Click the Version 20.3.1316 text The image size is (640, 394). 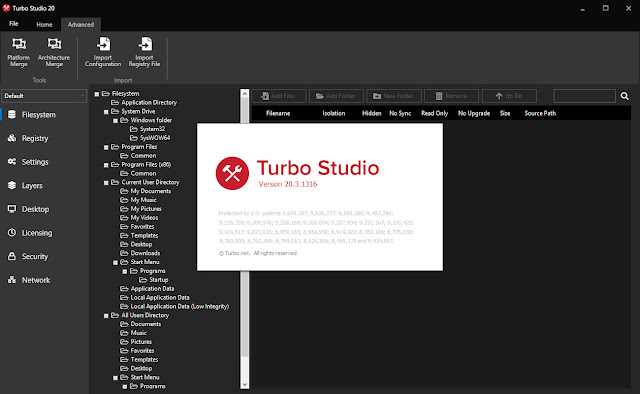point(288,184)
